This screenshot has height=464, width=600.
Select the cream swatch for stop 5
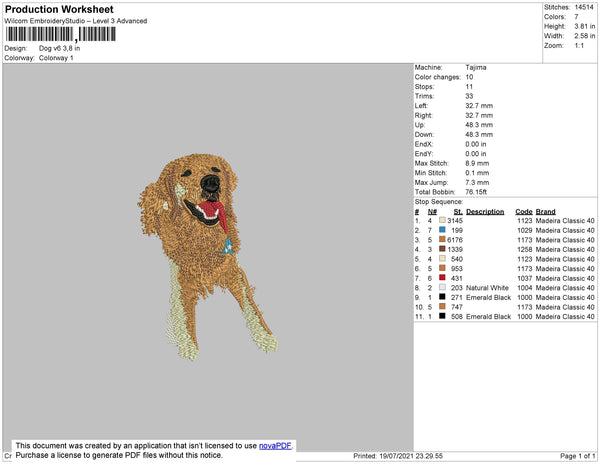[442, 259]
